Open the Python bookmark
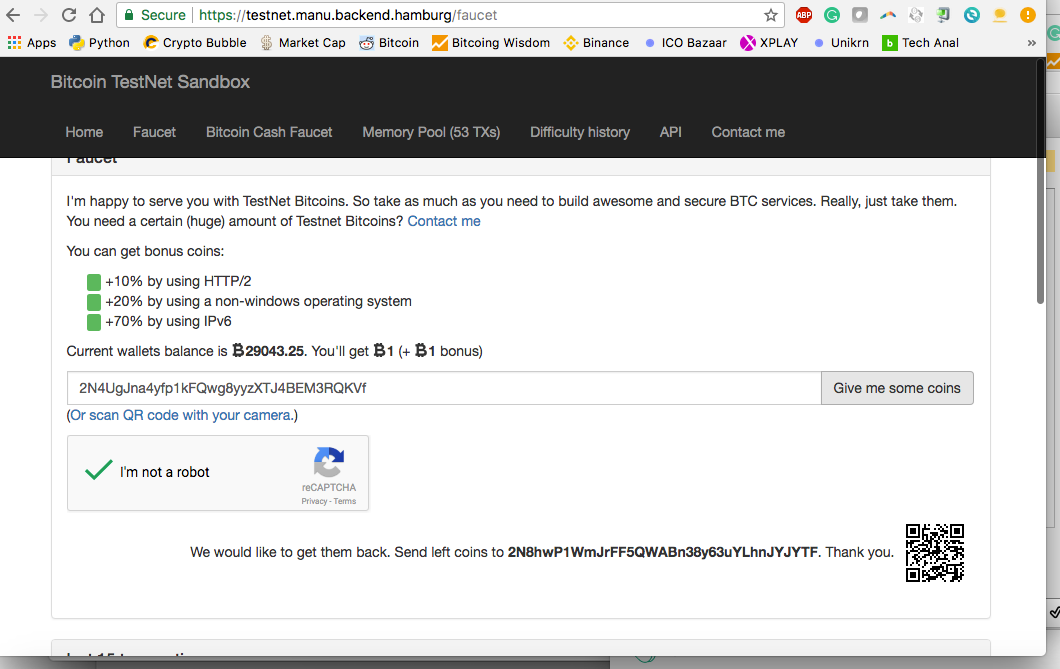 99,43
